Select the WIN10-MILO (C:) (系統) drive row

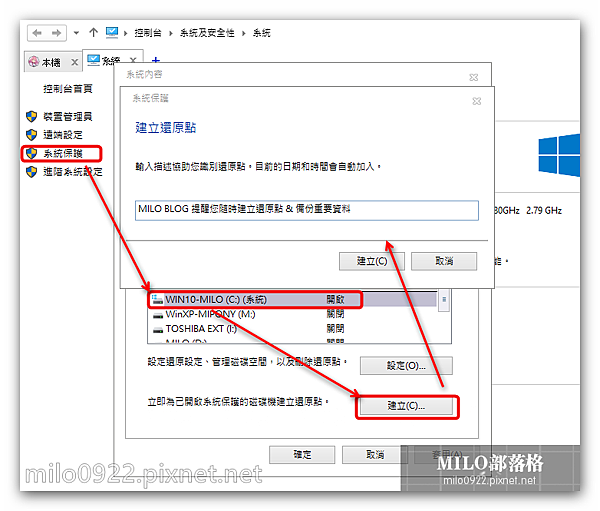[x=293, y=299]
